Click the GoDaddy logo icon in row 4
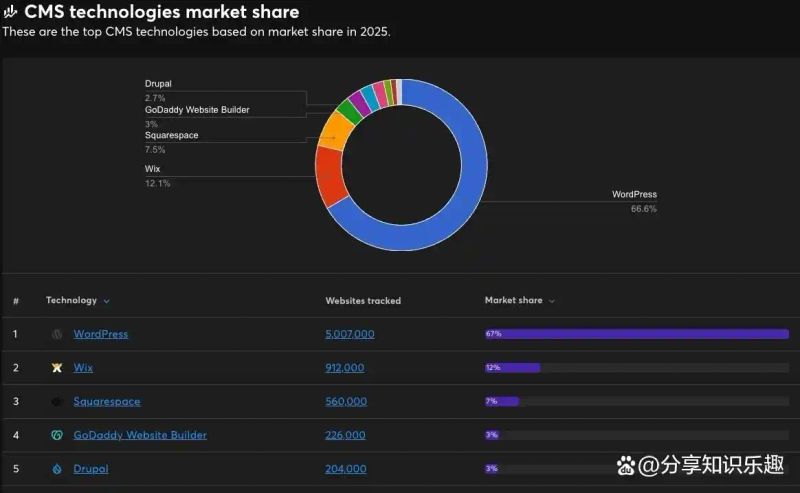This screenshot has width=800, height=493. (57, 435)
